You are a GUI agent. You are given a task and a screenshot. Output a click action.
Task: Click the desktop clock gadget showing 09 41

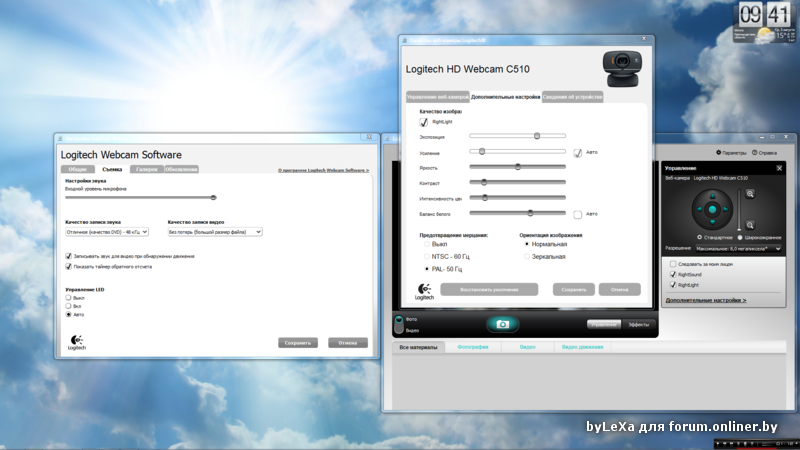pos(764,14)
